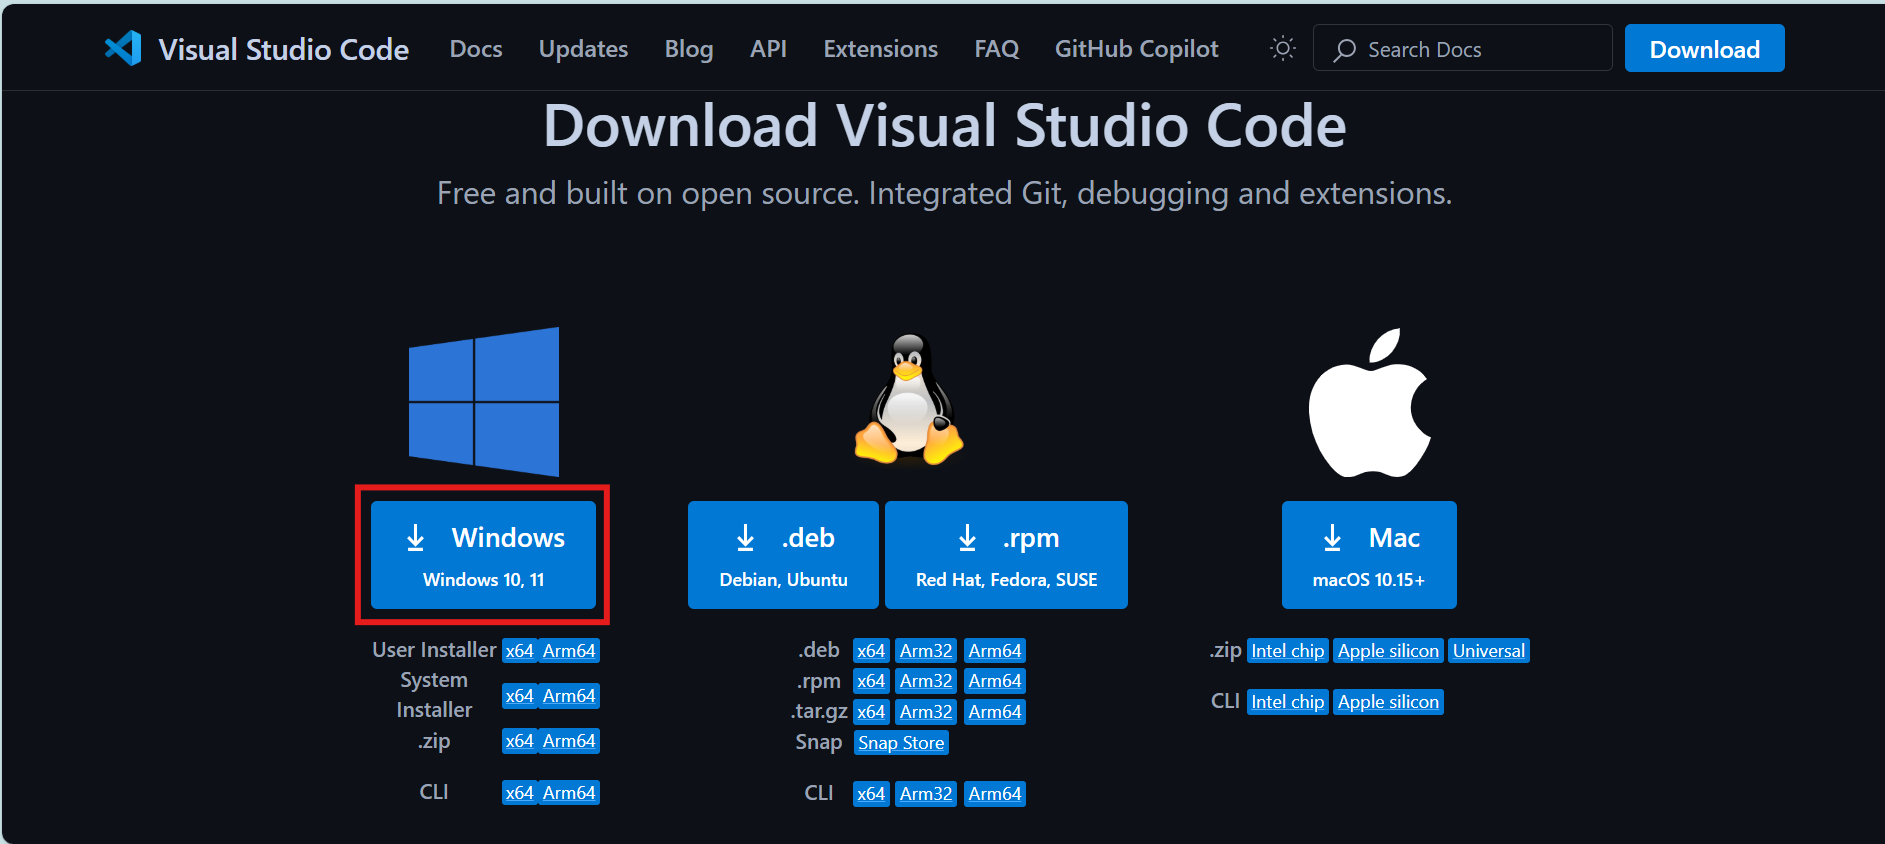Click x64 link in .tar.gz row
Screen dimensions: 1885x844
[871, 712]
